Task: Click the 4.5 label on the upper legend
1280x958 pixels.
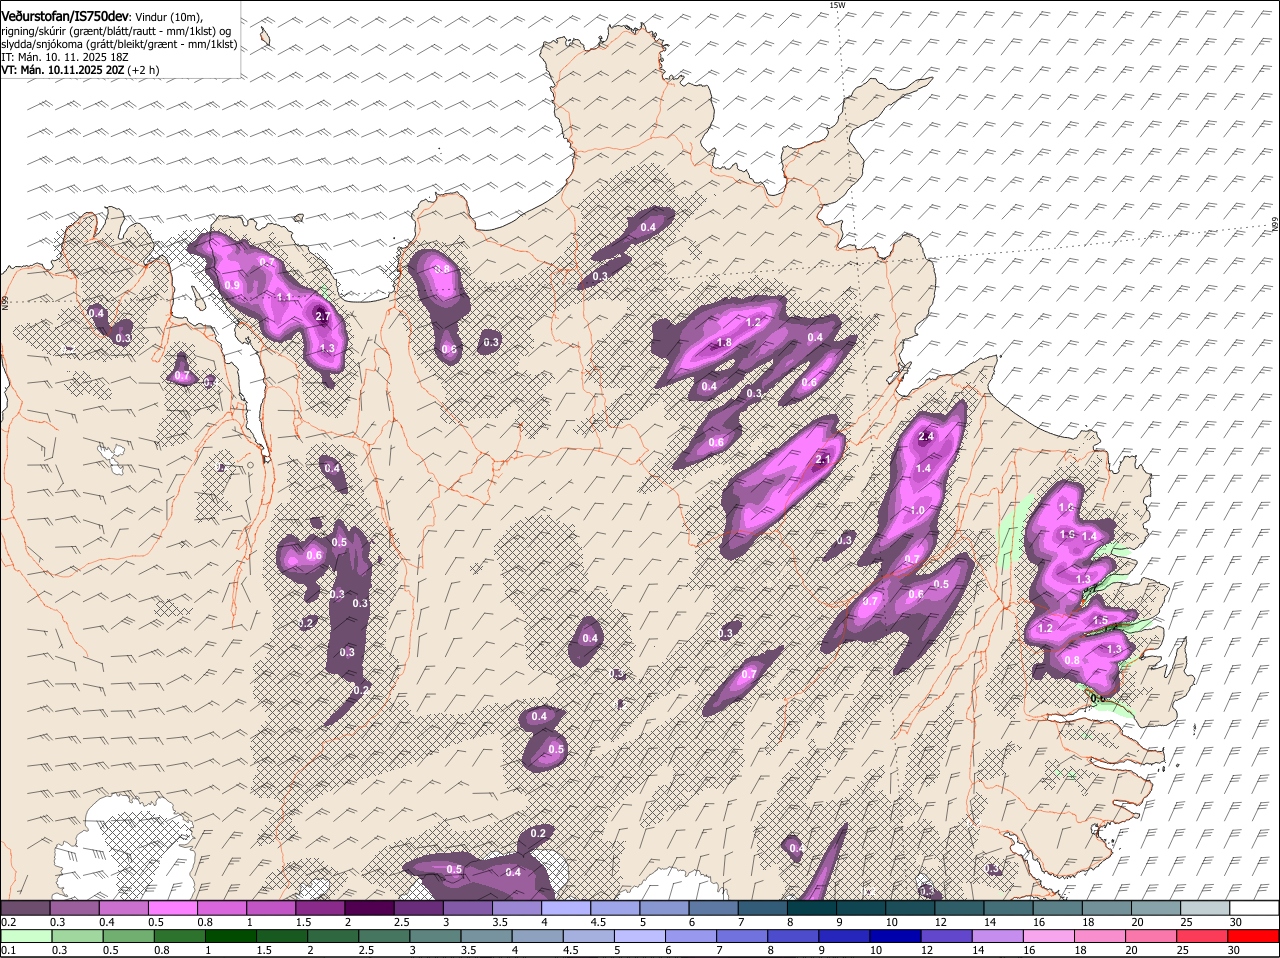Action: point(598,921)
